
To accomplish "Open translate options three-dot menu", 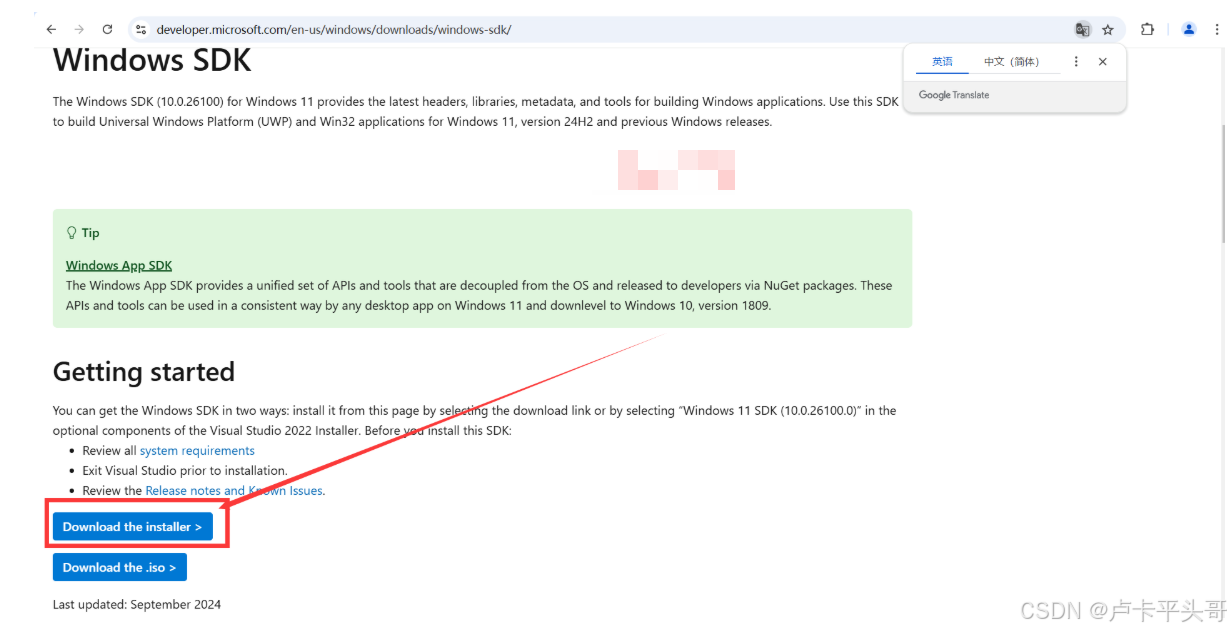I will point(1076,62).
